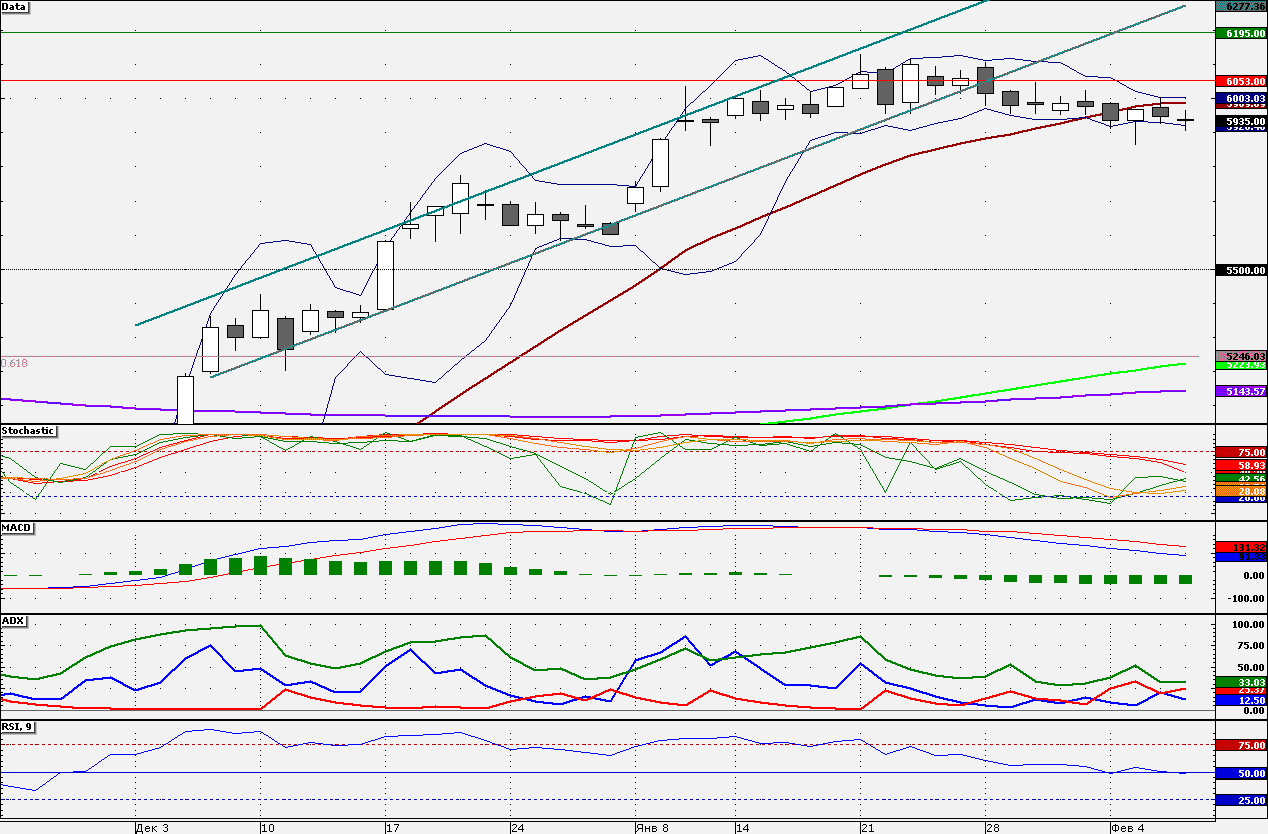Click the '24' date on time axis

point(517,828)
